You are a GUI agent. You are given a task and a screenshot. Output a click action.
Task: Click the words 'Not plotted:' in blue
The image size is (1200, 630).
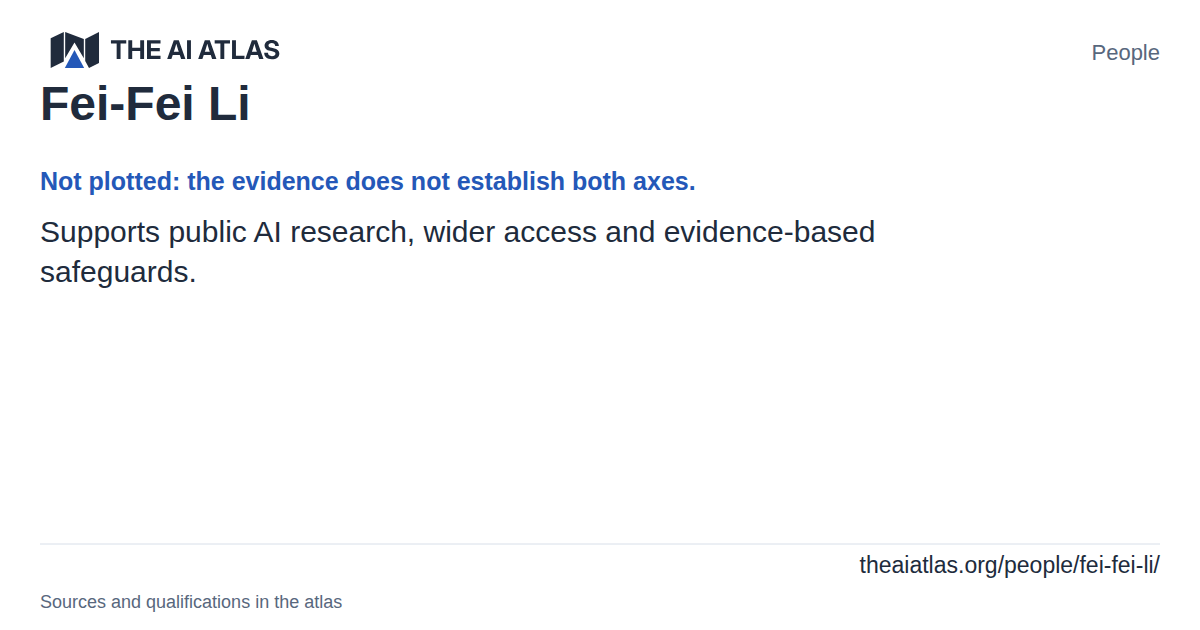tap(110, 182)
